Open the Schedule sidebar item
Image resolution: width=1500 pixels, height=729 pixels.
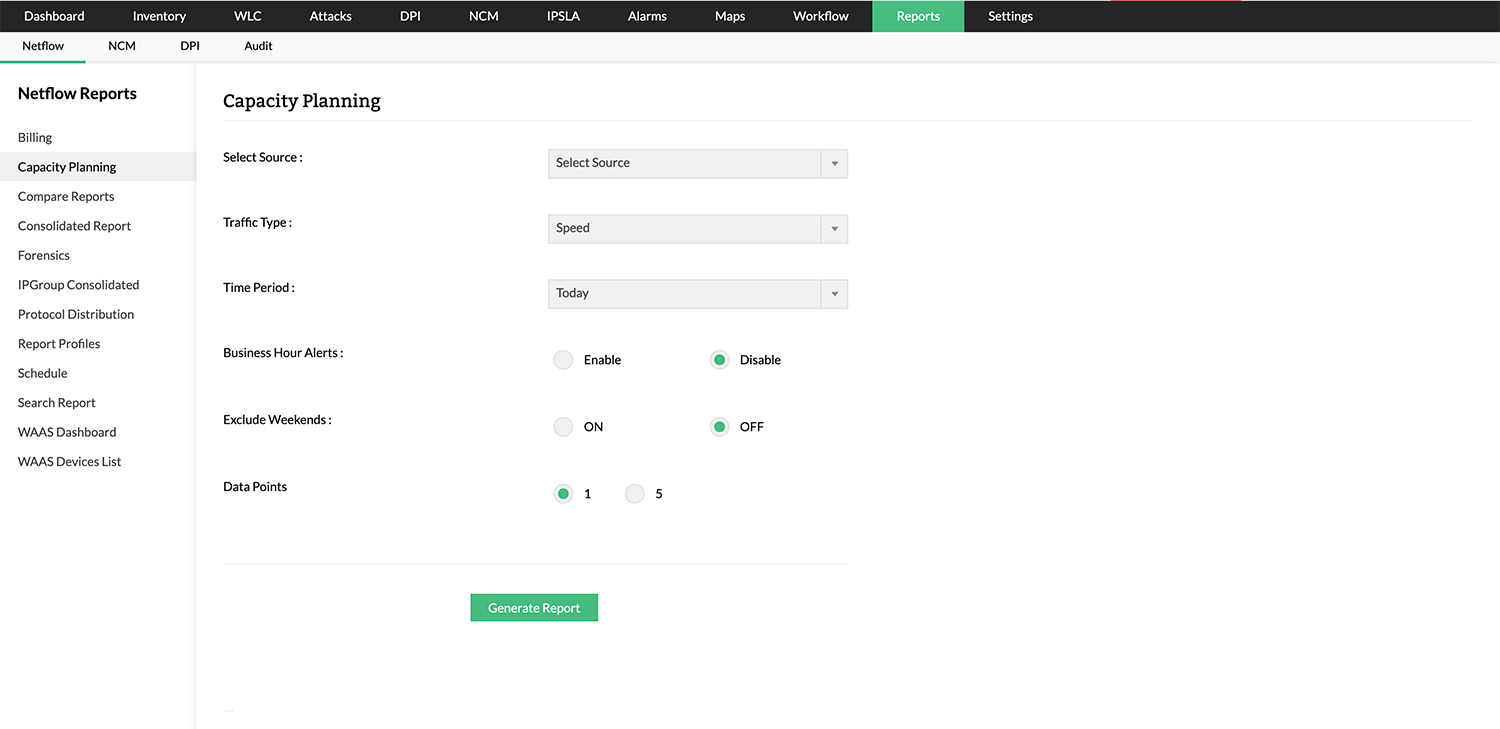coord(43,374)
